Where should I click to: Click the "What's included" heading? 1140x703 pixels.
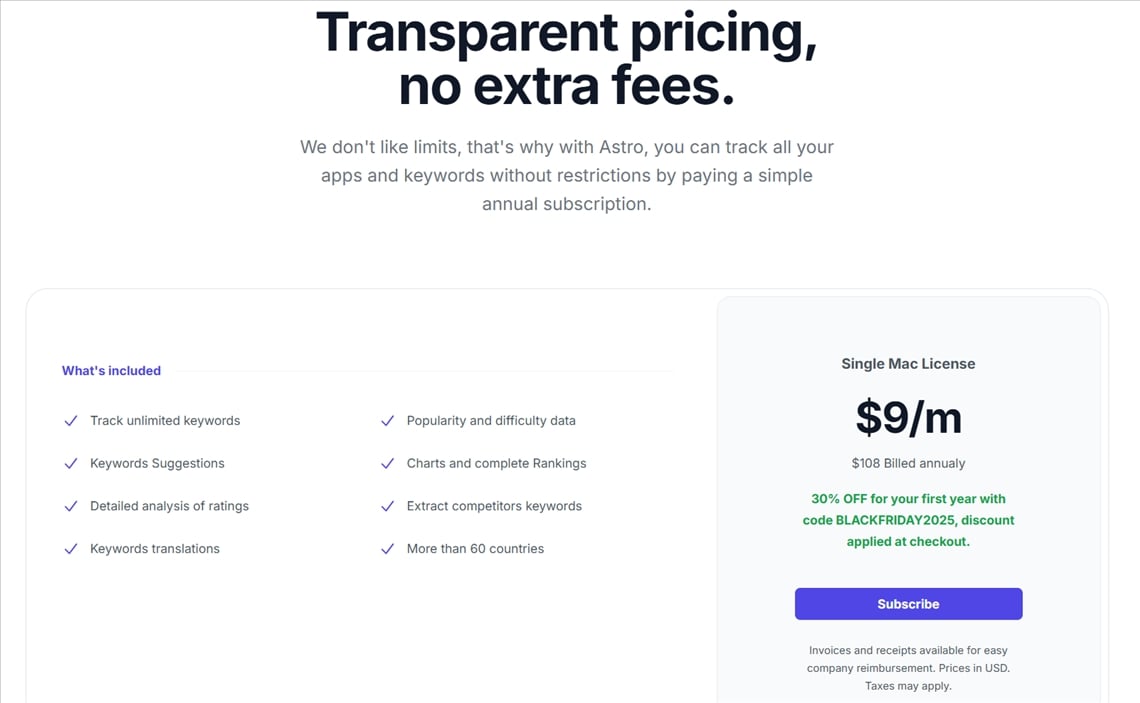point(111,371)
